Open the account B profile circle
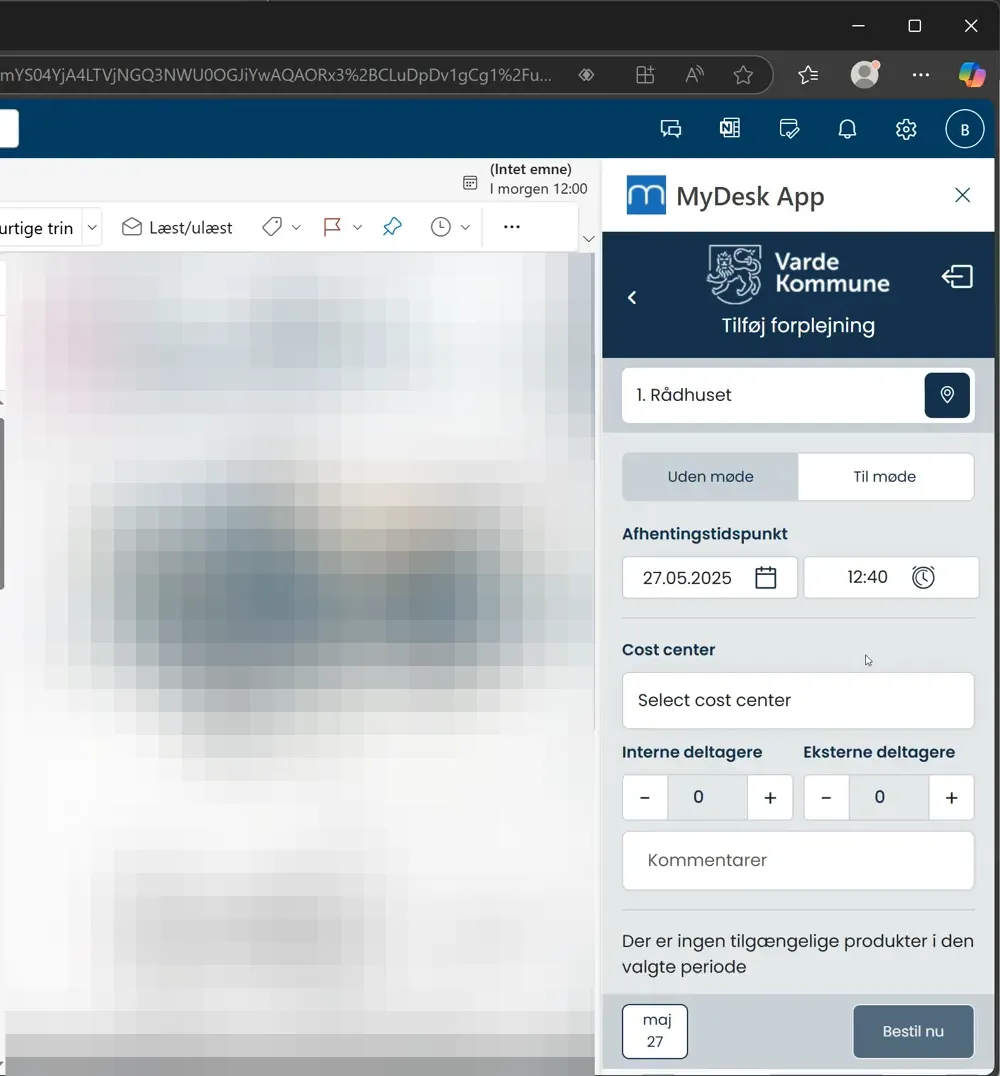 964,129
